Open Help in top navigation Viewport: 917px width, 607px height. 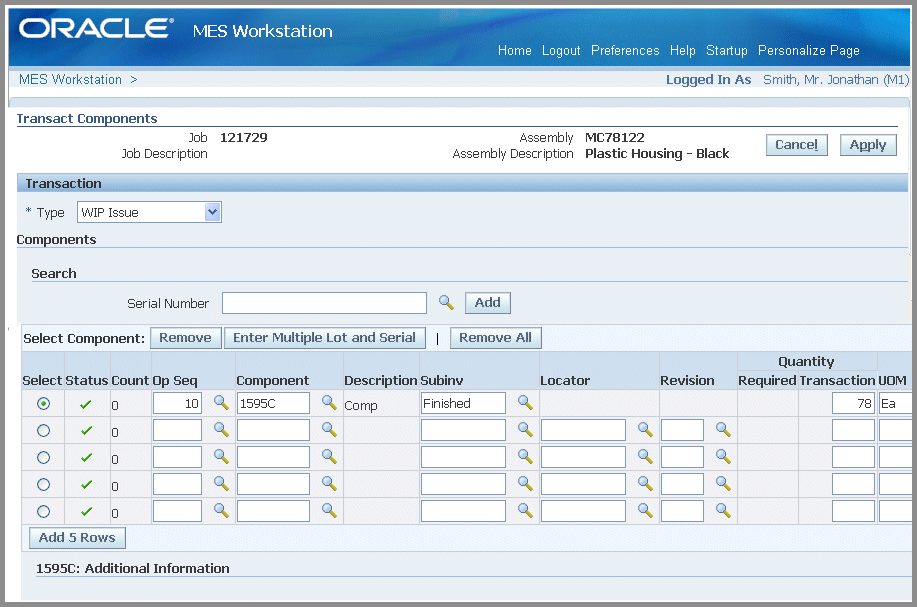point(682,51)
